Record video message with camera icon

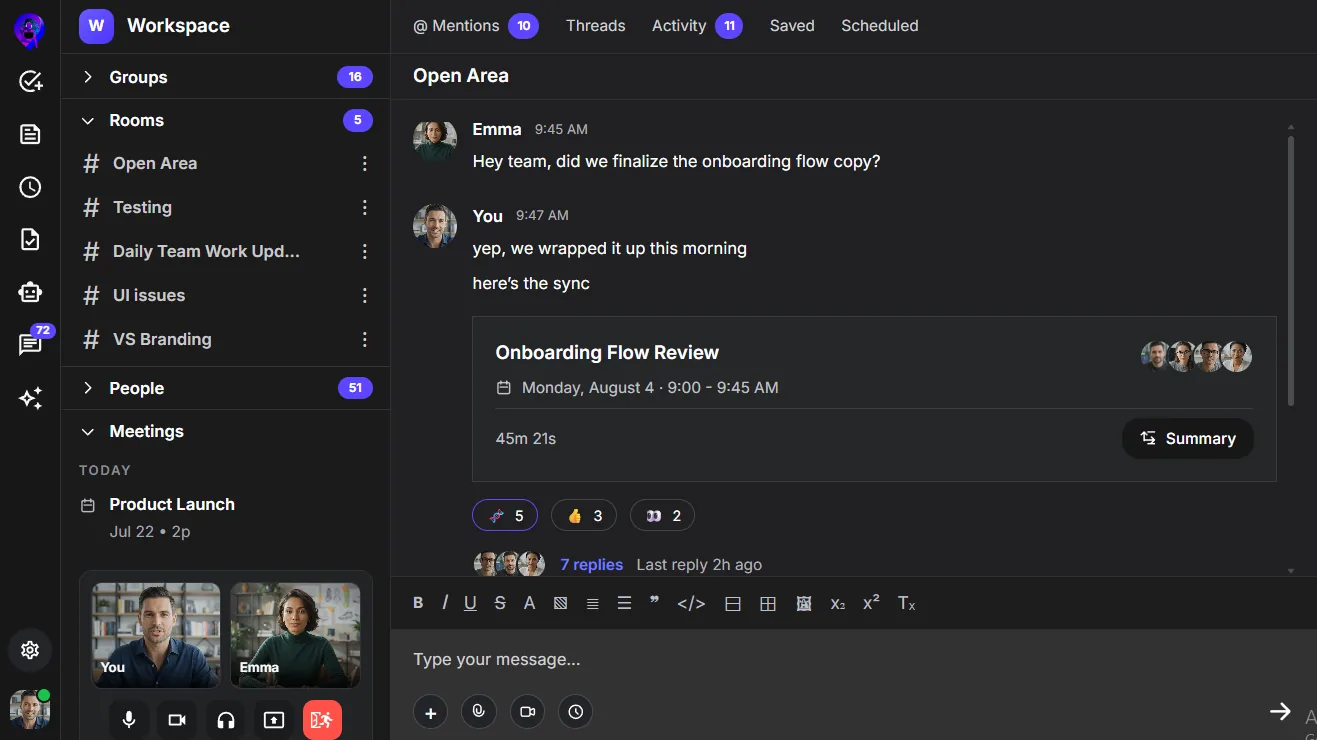(527, 712)
